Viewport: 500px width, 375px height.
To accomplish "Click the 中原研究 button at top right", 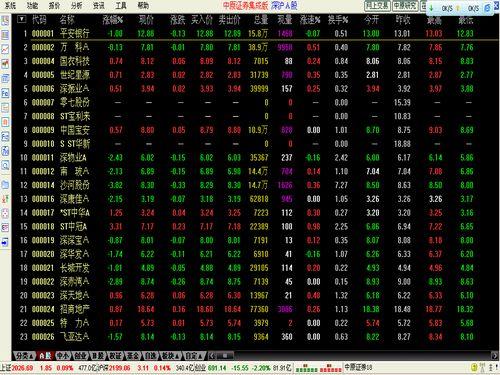I will pos(405,6).
